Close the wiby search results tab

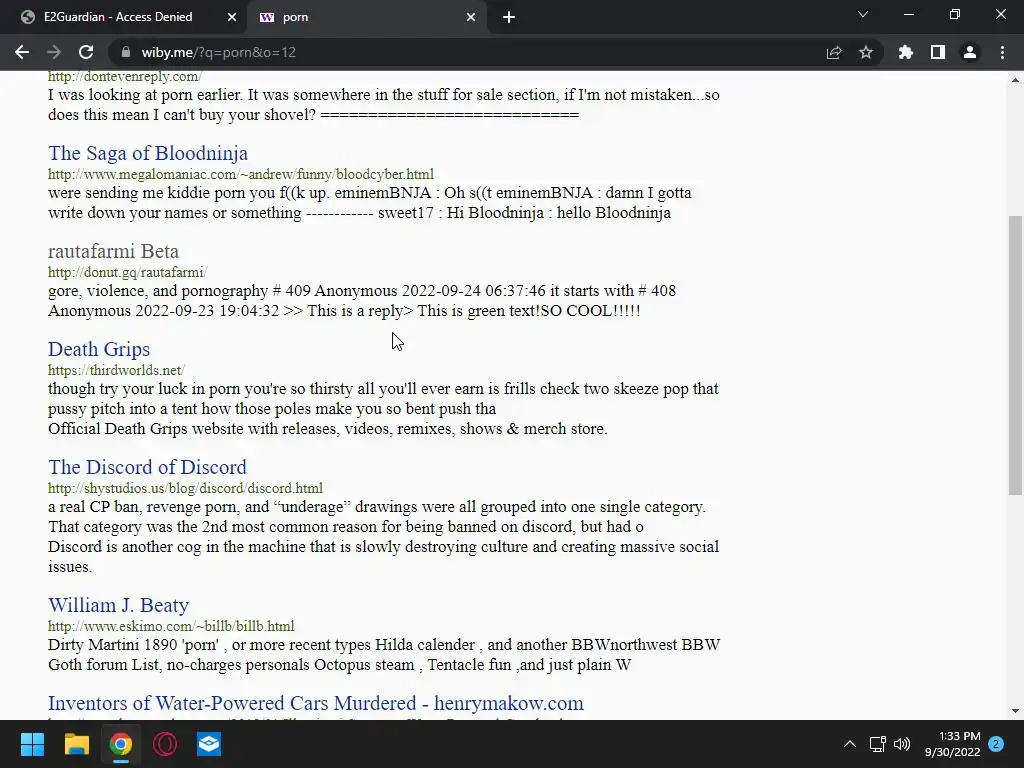coord(471,18)
